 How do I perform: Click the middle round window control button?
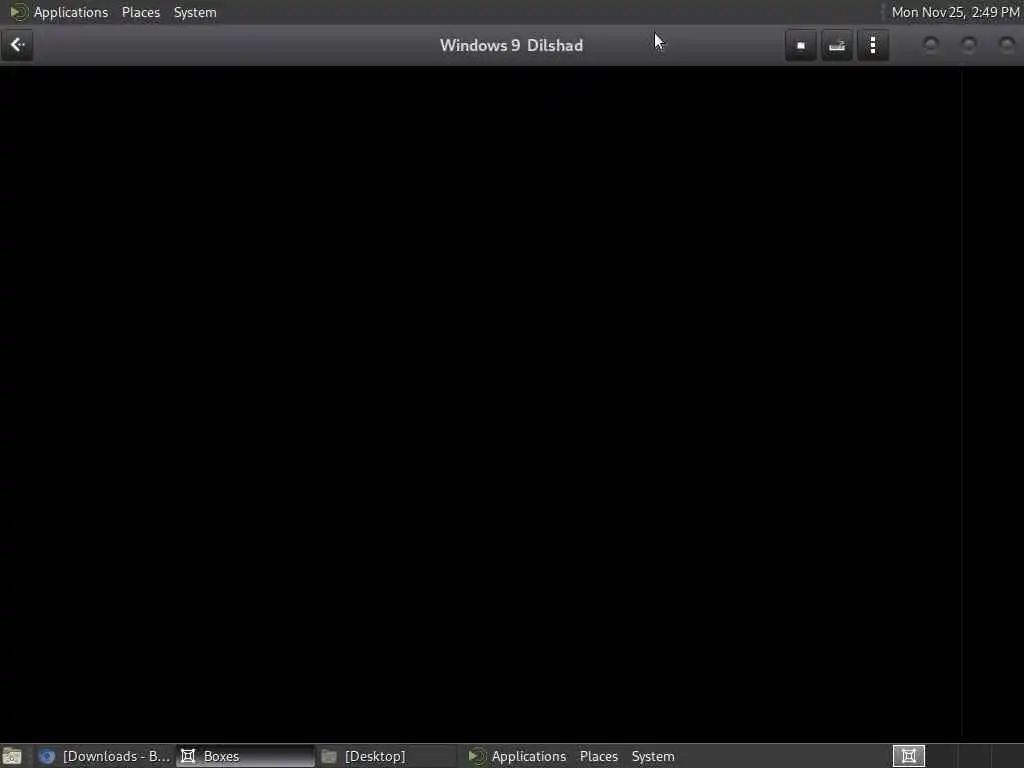(x=969, y=45)
